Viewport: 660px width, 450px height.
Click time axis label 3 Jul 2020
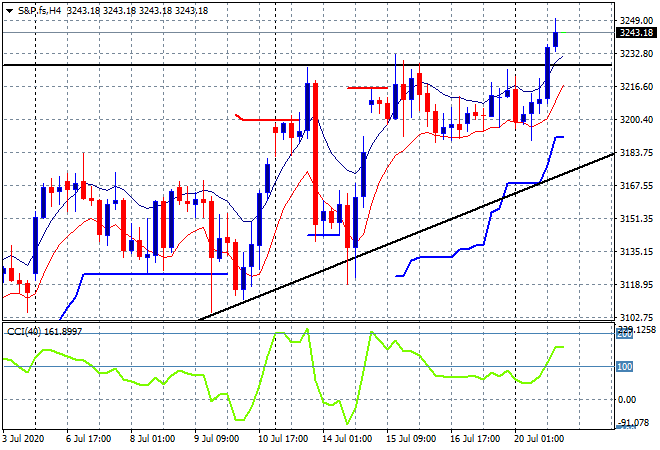coord(23,439)
